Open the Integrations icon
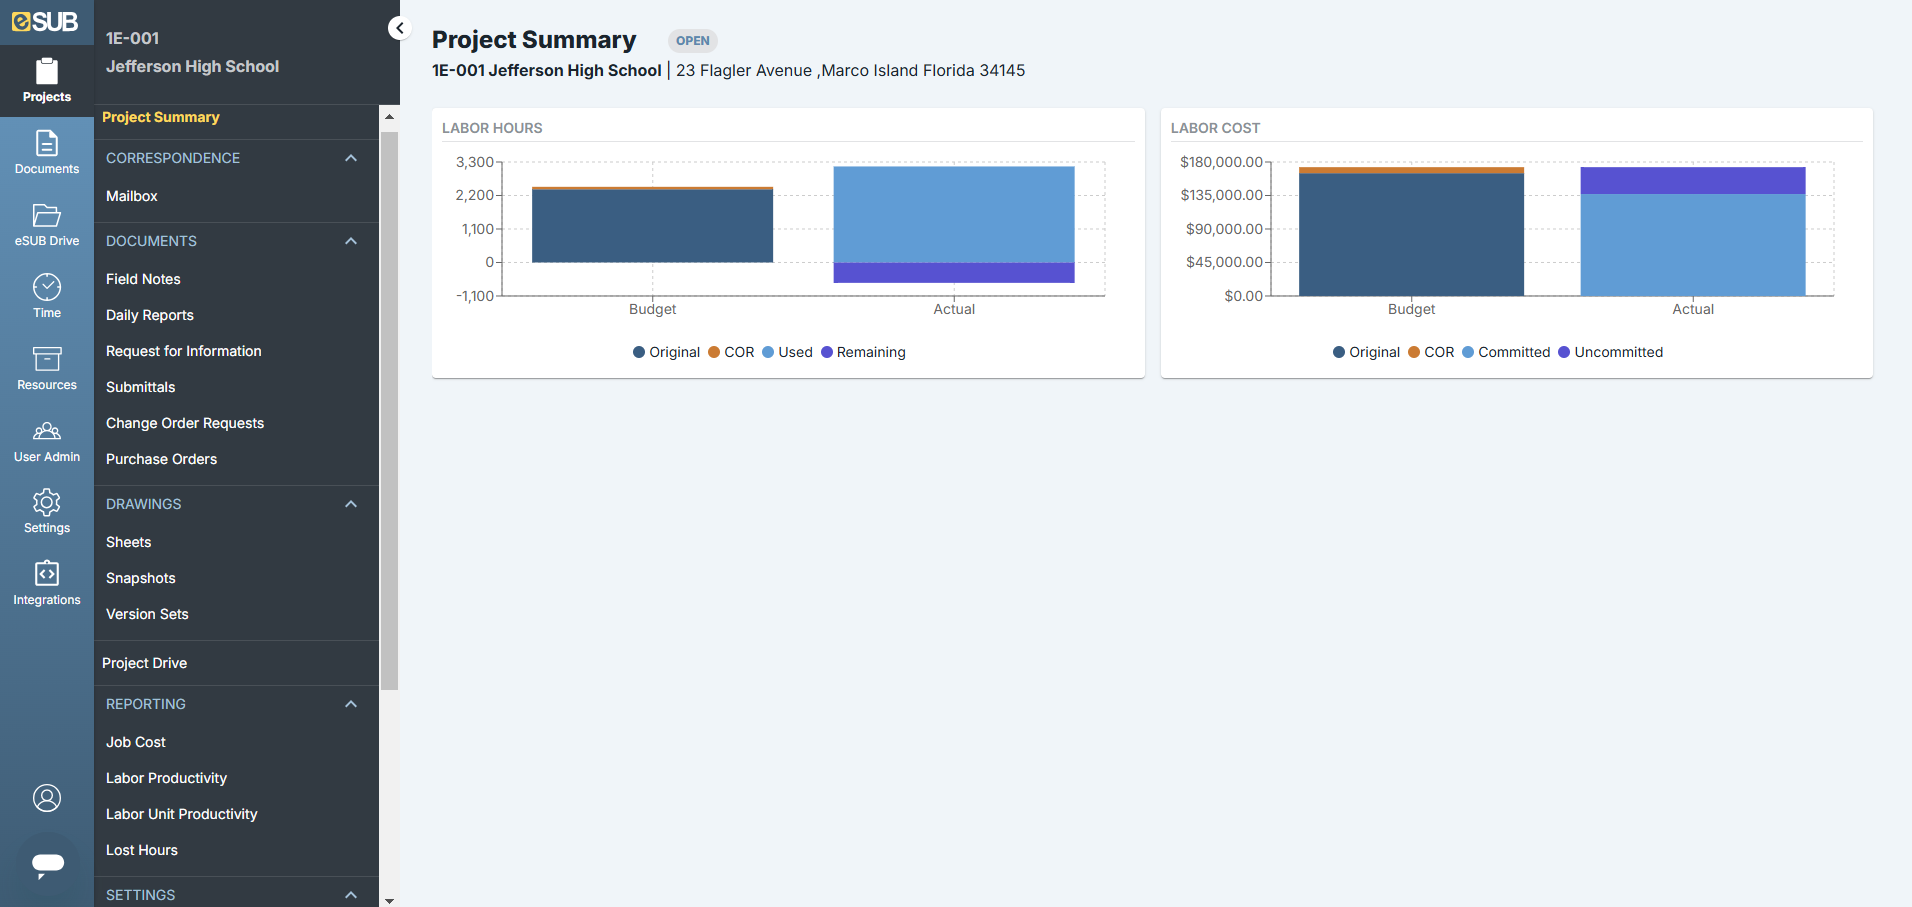 coord(46,582)
